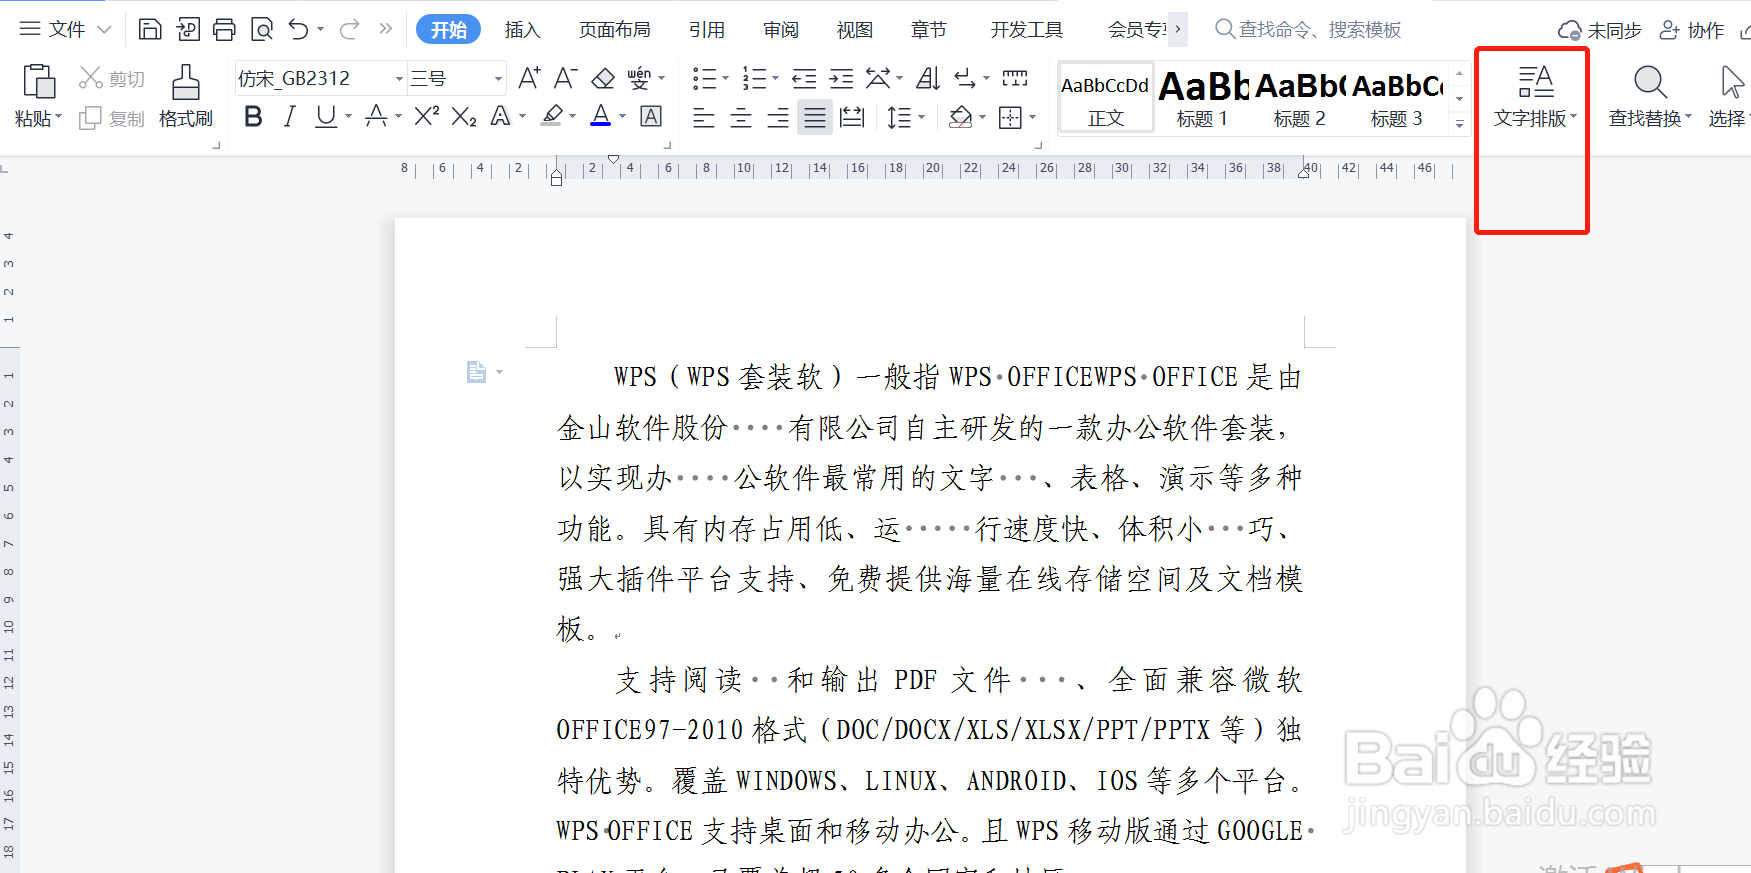Click the distributed alignment icon
Image resolution: width=1751 pixels, height=873 pixels.
pyautogui.click(x=852, y=118)
